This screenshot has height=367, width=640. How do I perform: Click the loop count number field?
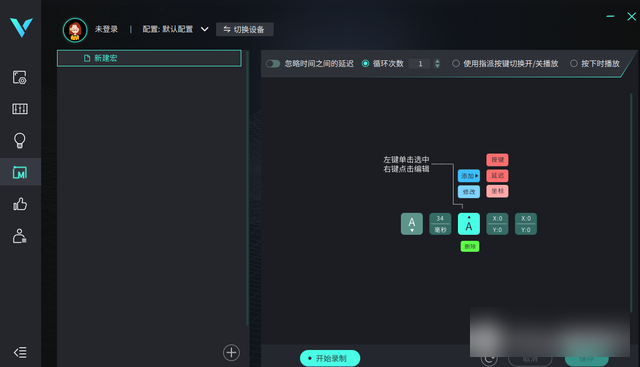tap(420, 64)
